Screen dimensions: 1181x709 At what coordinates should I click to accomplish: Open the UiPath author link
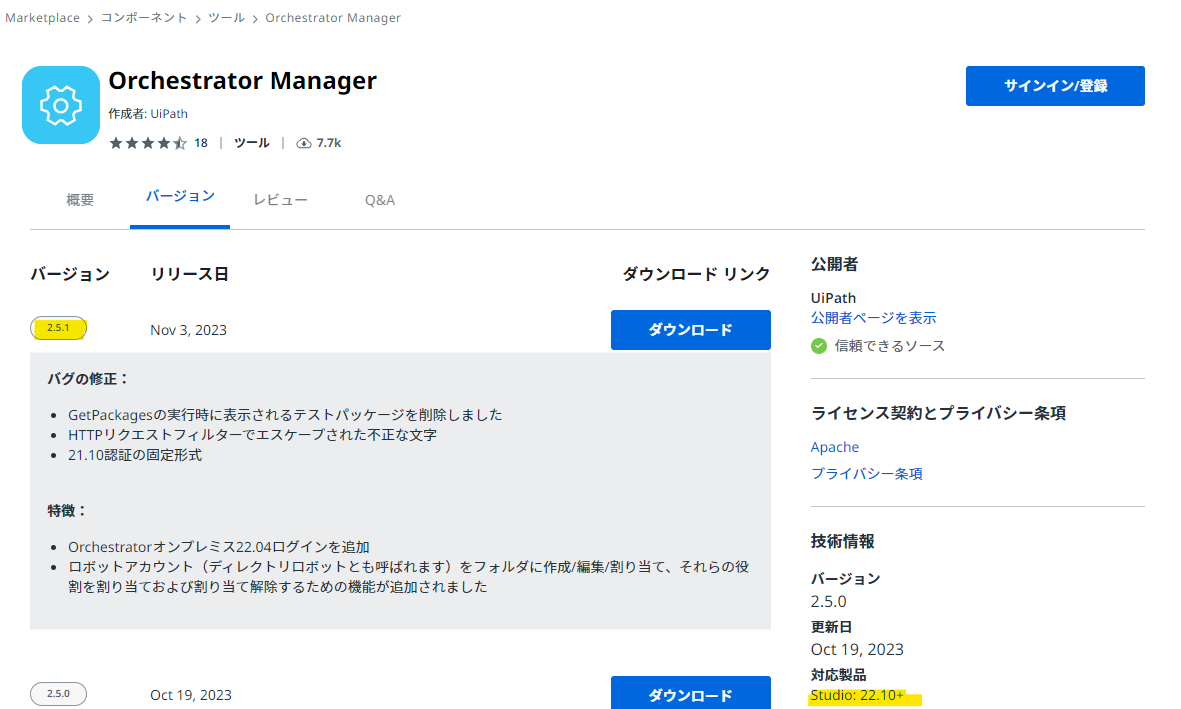pyautogui.click(x=168, y=113)
